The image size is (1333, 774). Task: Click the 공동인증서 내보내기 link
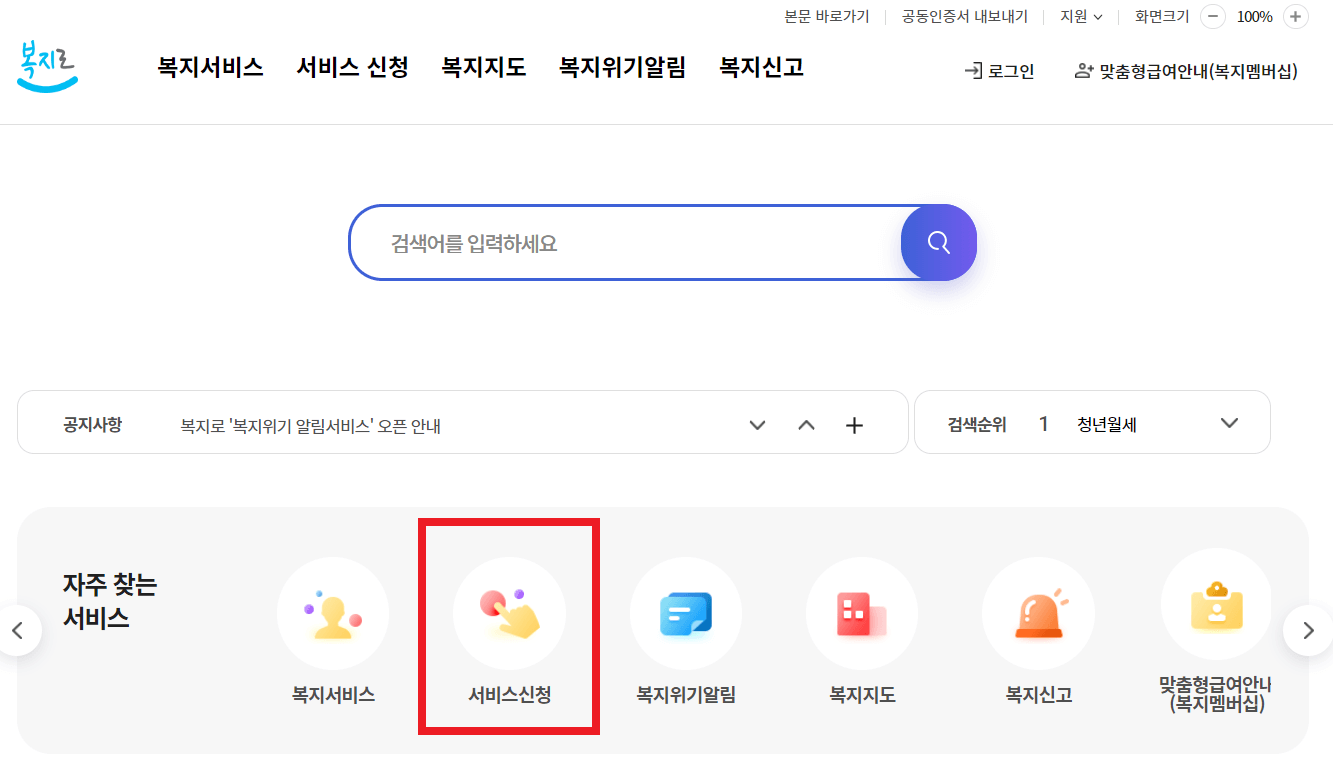(963, 17)
